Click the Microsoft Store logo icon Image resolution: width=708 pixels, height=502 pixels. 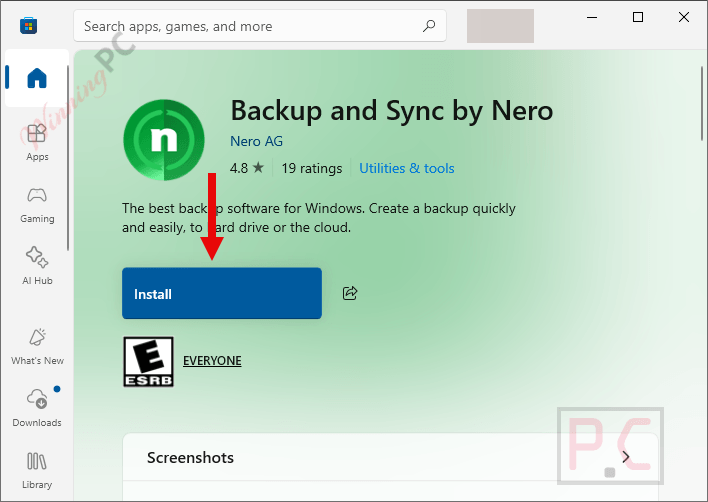click(x=28, y=26)
